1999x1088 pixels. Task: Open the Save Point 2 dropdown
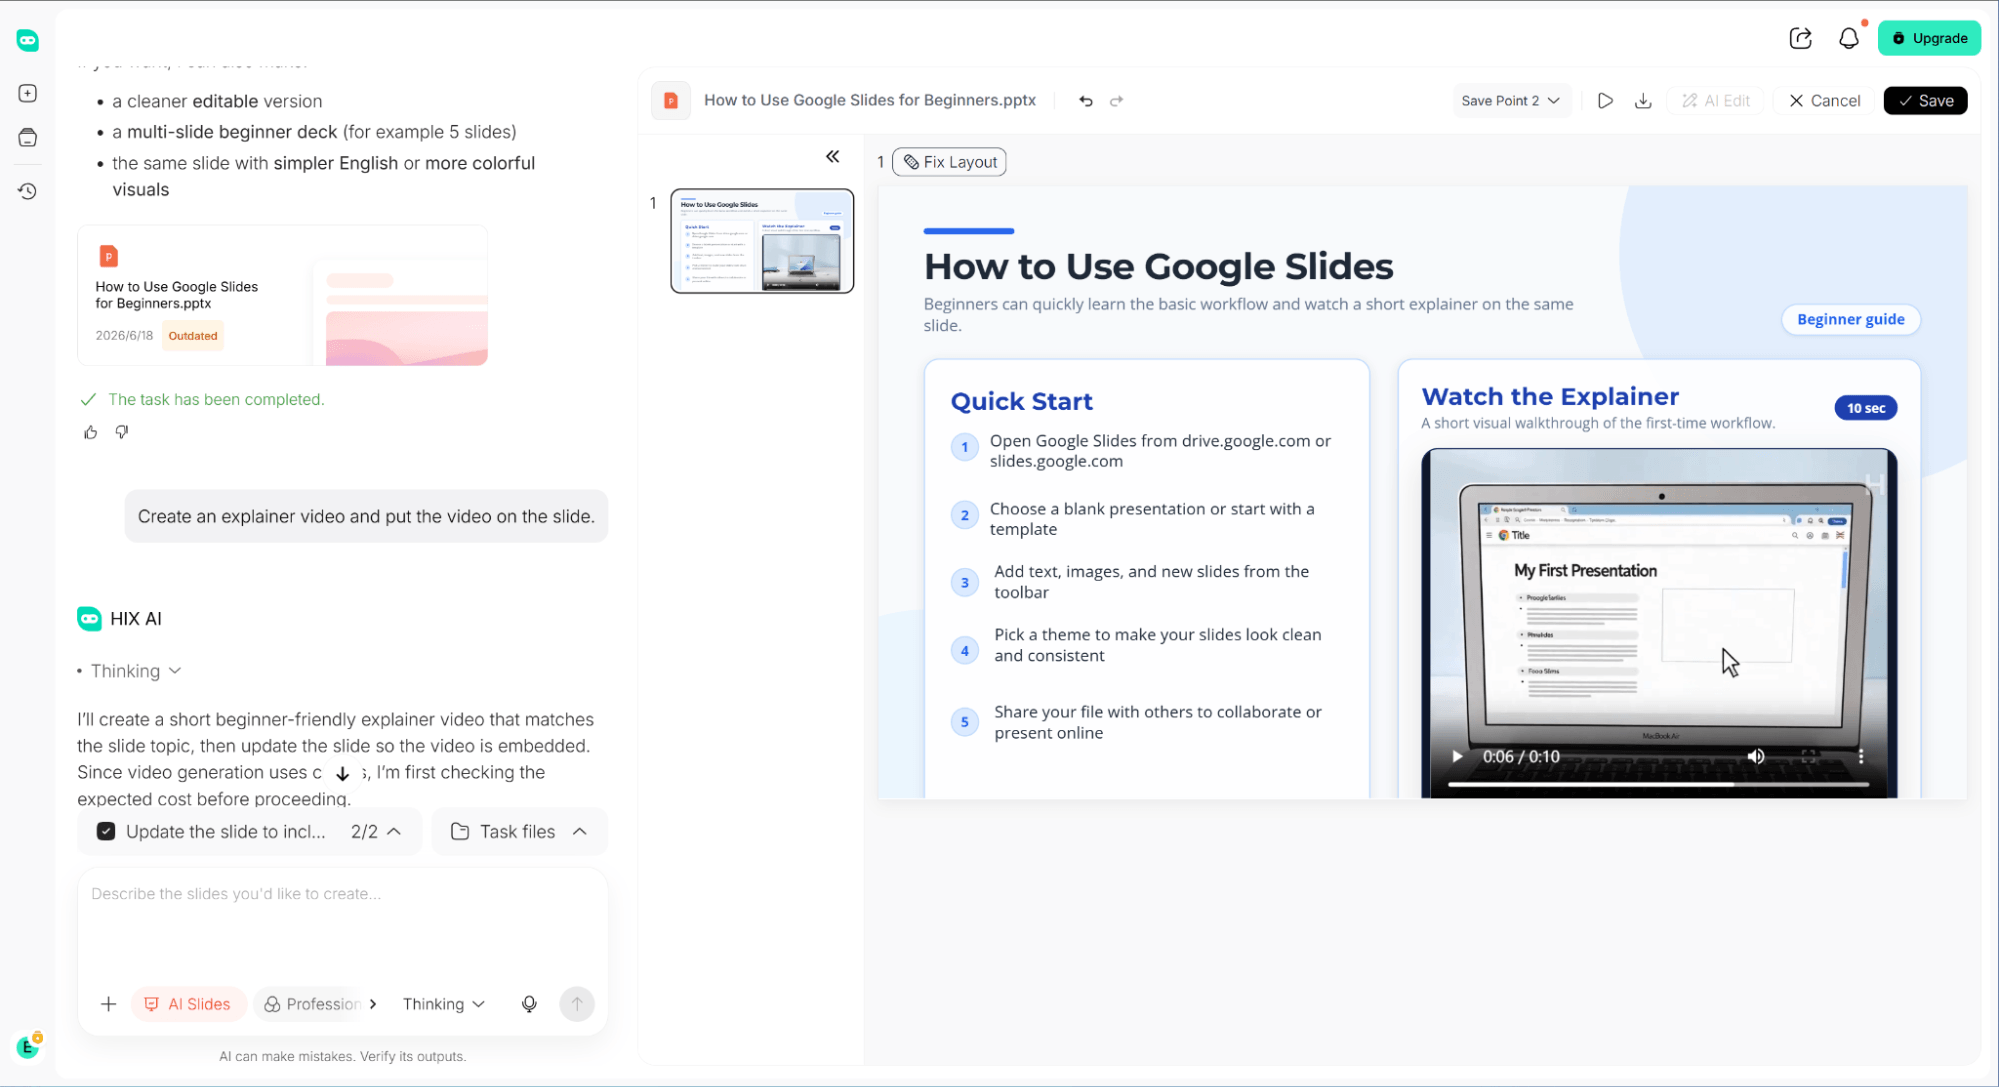tap(1510, 101)
